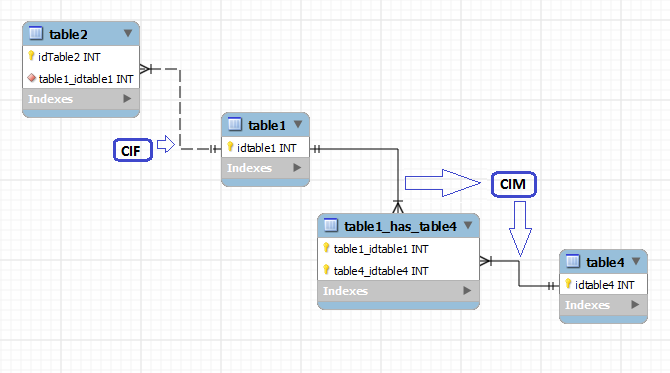Image resolution: width=670 pixels, height=373 pixels.
Task: Select the table1_idtable1 INT column in table2
Action: [81, 79]
